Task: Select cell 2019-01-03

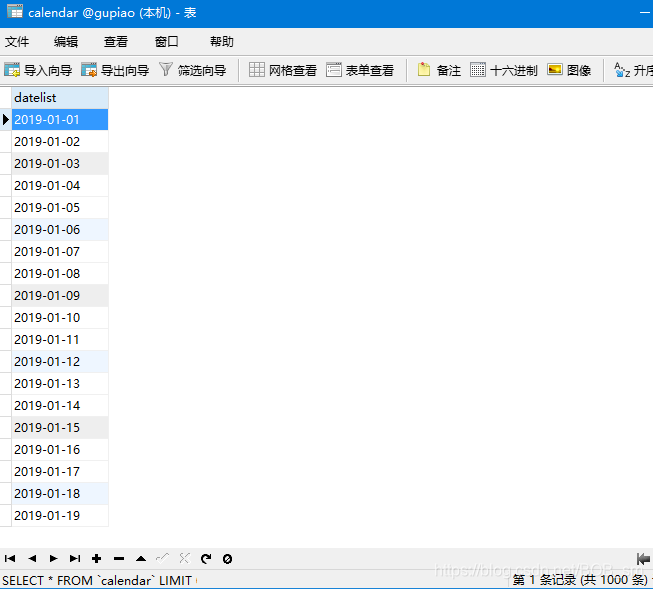Action: [60, 164]
